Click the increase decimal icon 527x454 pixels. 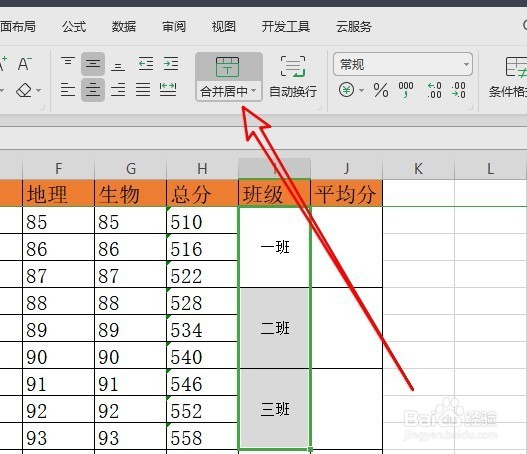click(434, 90)
